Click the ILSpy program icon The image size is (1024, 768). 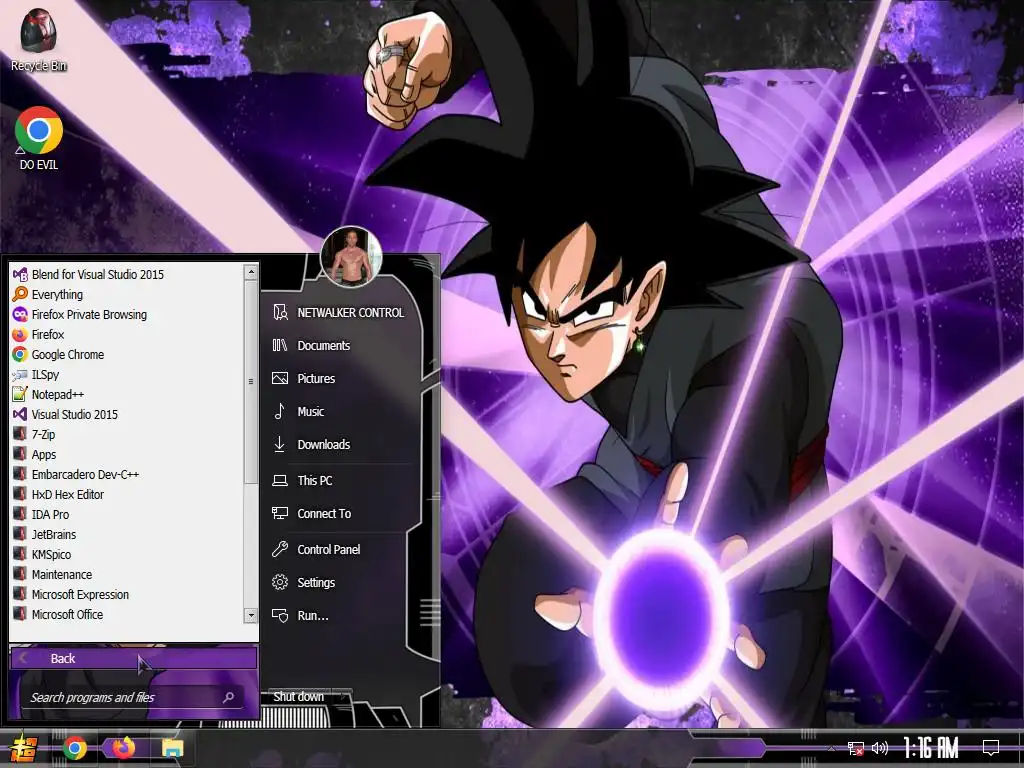20,375
